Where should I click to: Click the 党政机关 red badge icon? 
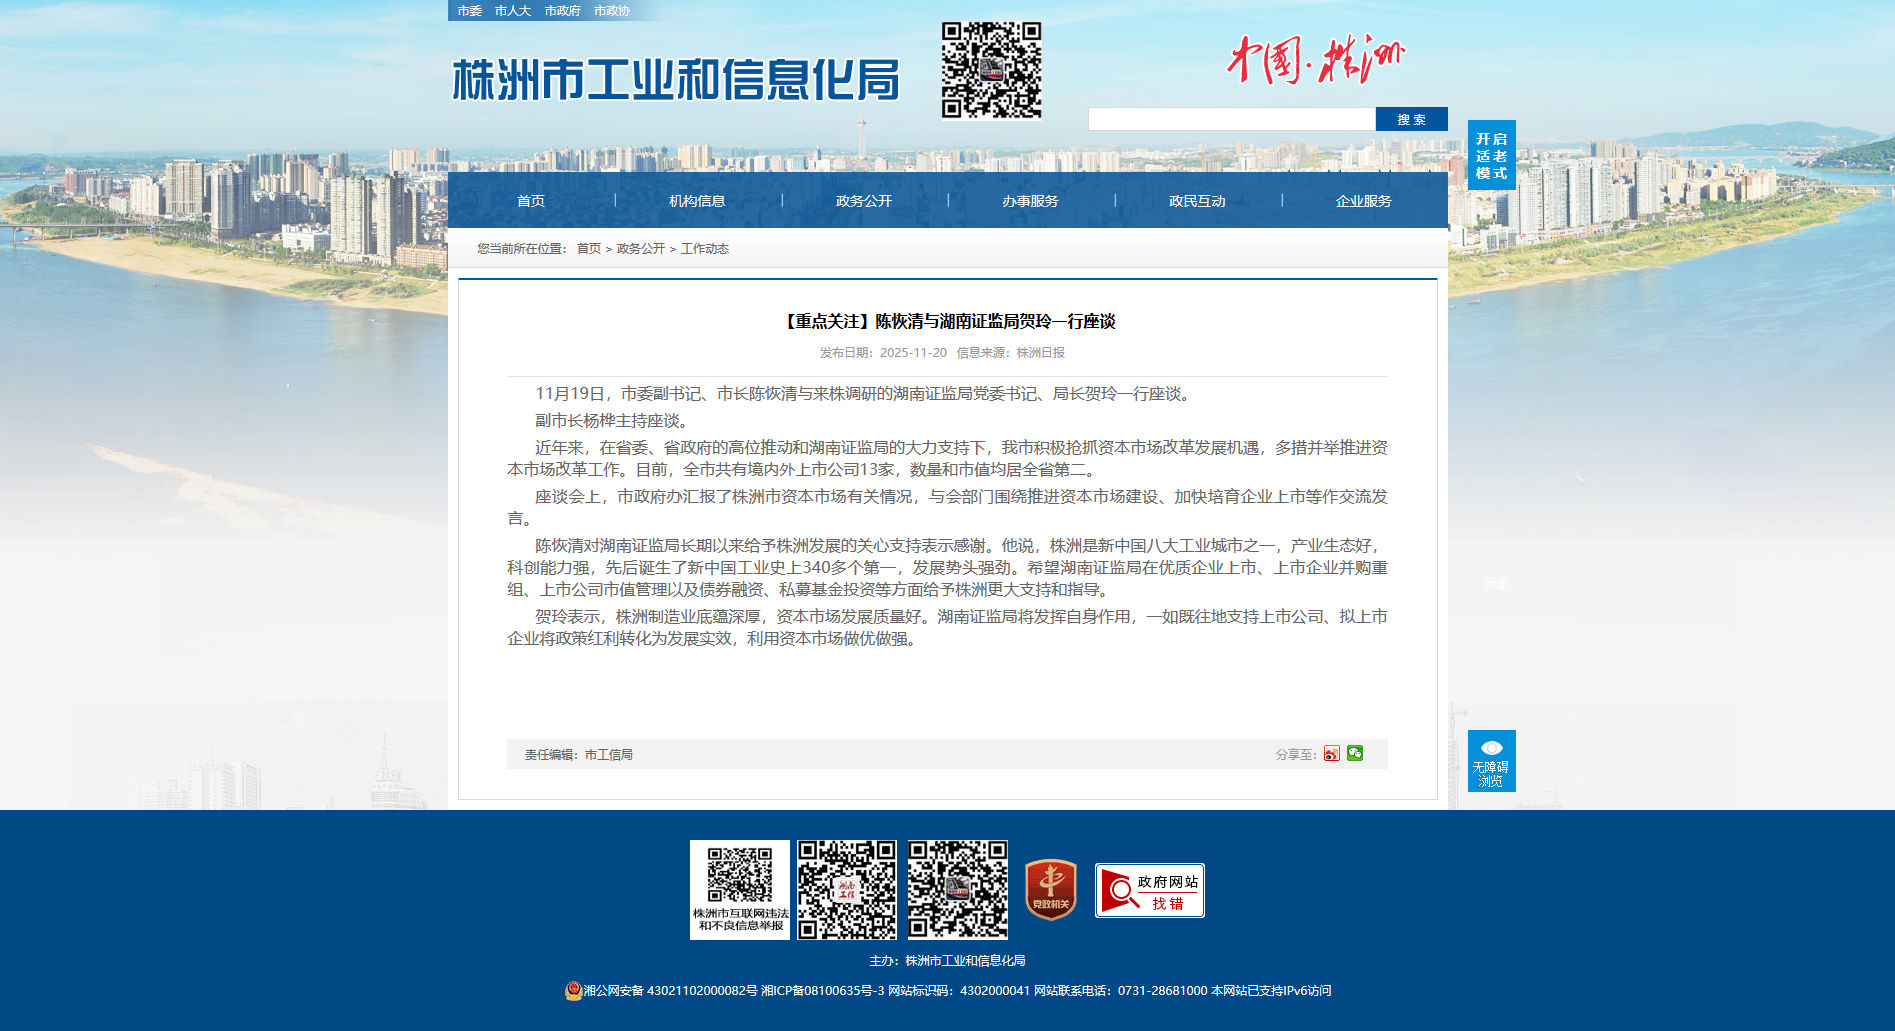(x=1050, y=889)
